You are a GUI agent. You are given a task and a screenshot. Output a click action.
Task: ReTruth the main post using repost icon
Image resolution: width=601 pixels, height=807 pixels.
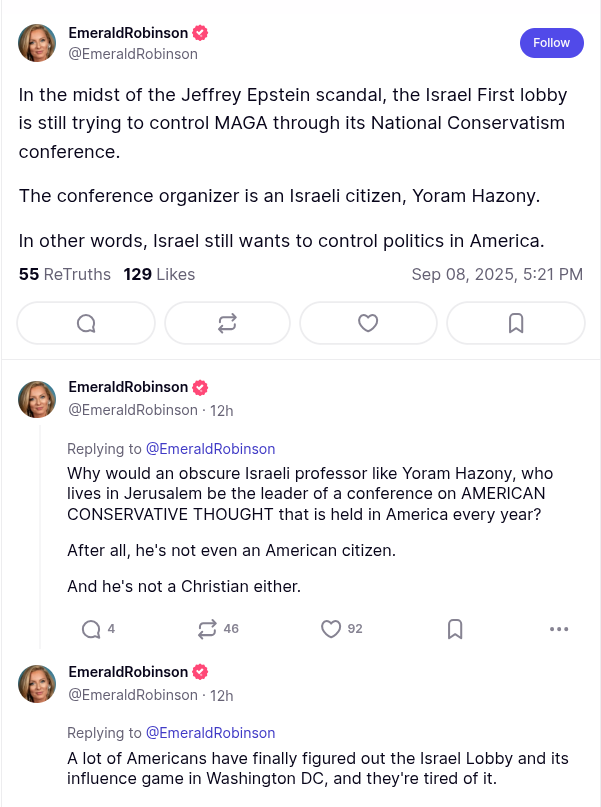227,323
